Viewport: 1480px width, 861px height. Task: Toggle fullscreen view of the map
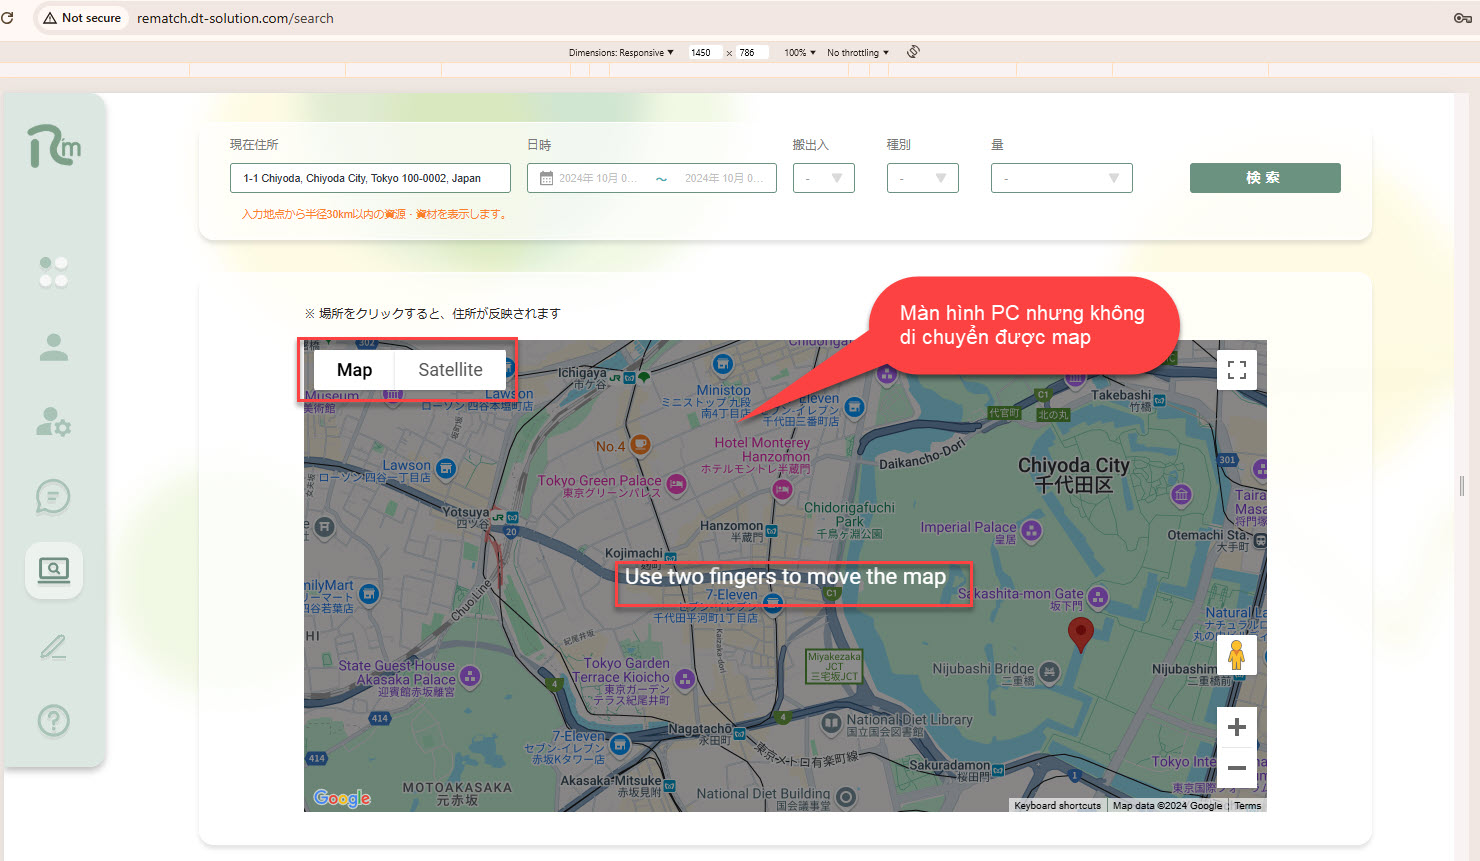click(1237, 370)
